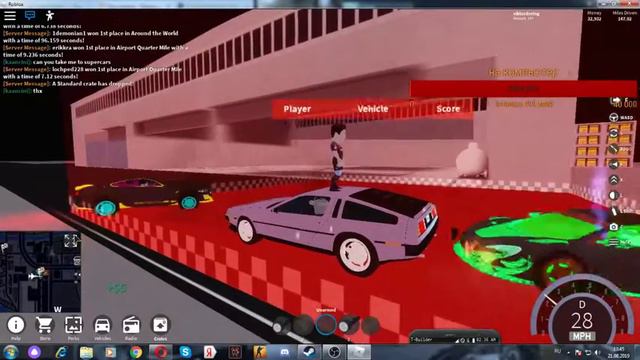Open the Perks menu icon
640x360 pixels.
[73, 325]
